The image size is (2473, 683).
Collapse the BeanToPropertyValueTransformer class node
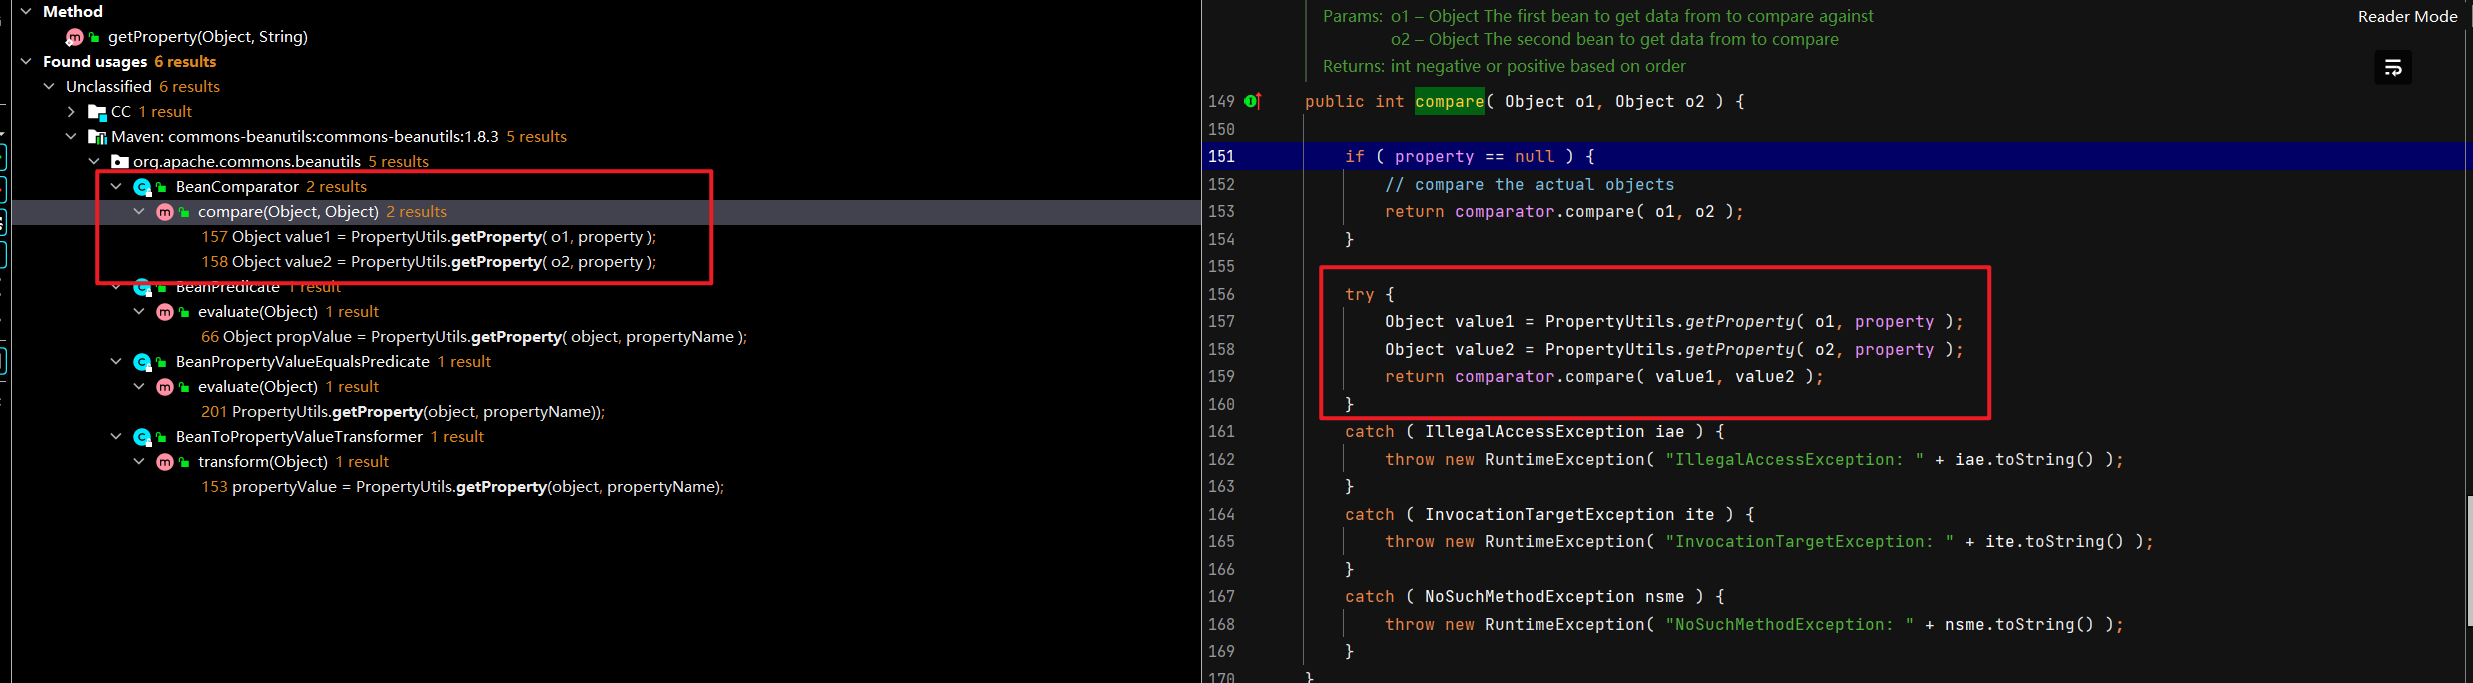click(x=116, y=436)
